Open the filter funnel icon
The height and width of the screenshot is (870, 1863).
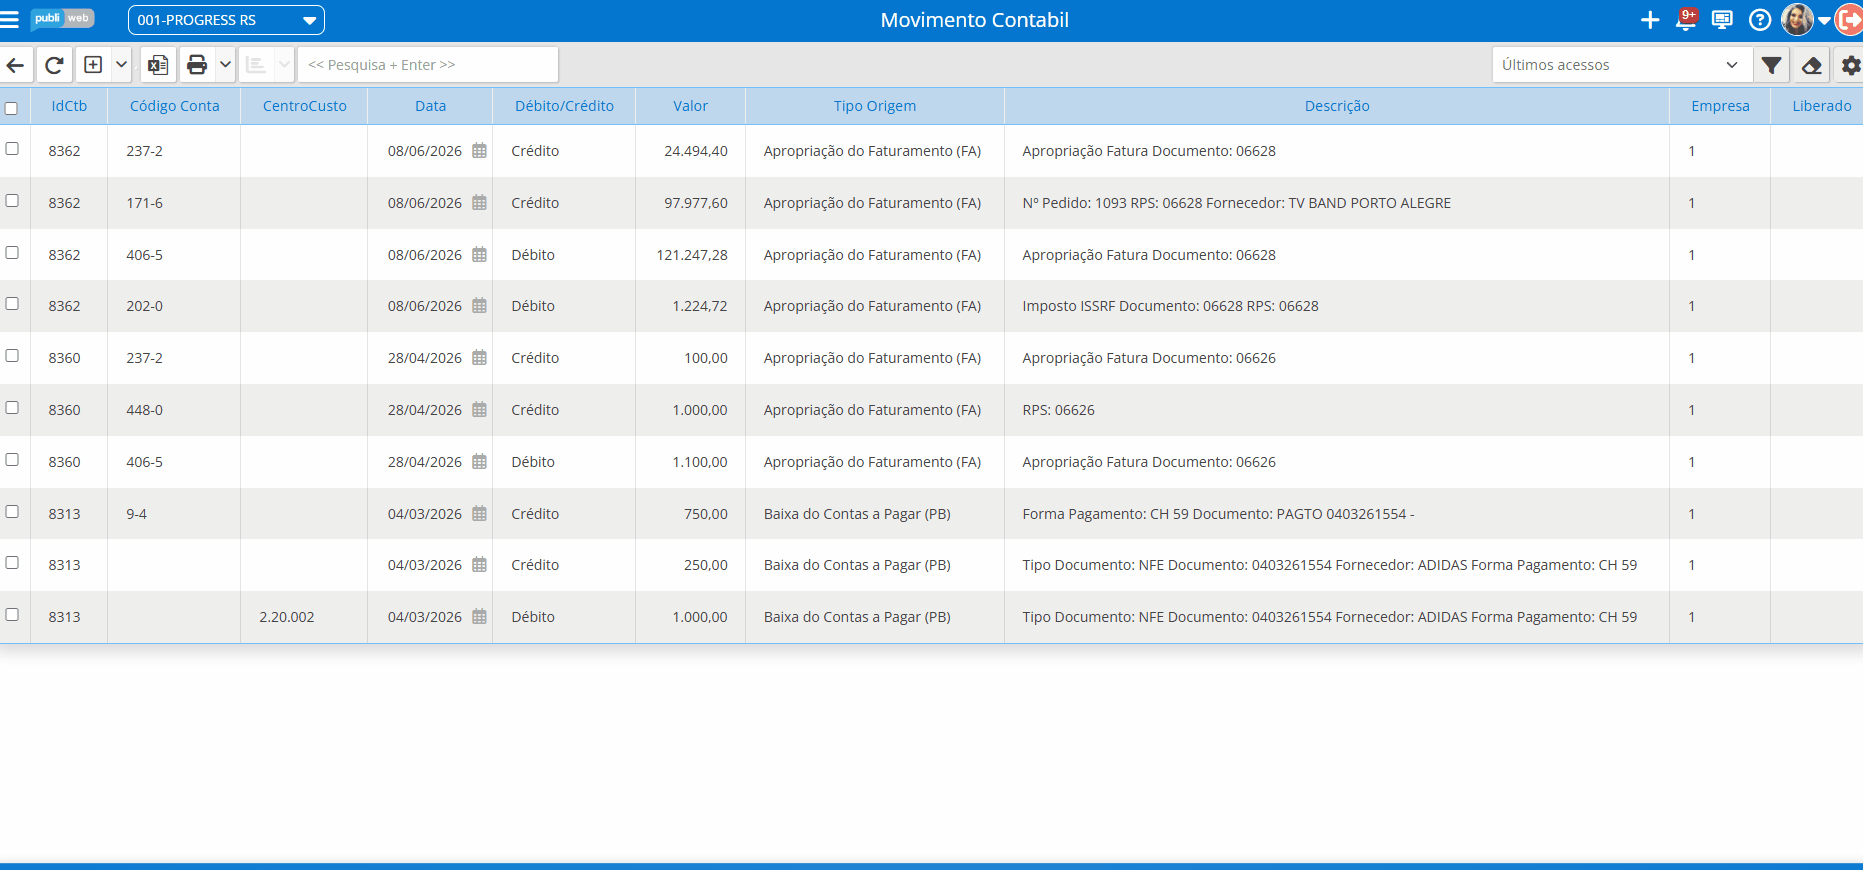pos(1771,65)
